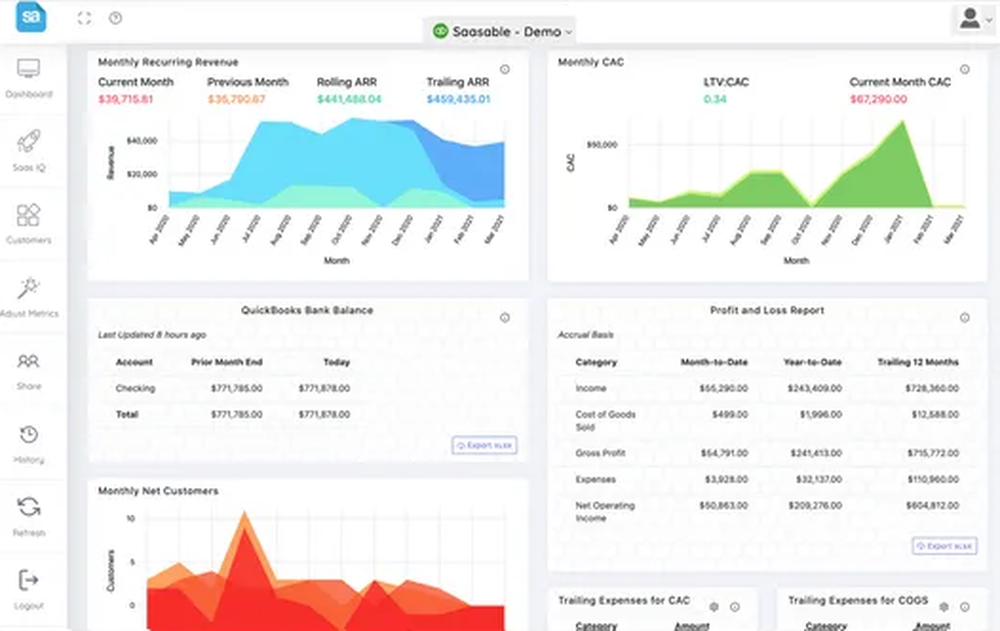Click Cost of Goods Sold row label
The image size is (1000, 631).
tap(605, 420)
